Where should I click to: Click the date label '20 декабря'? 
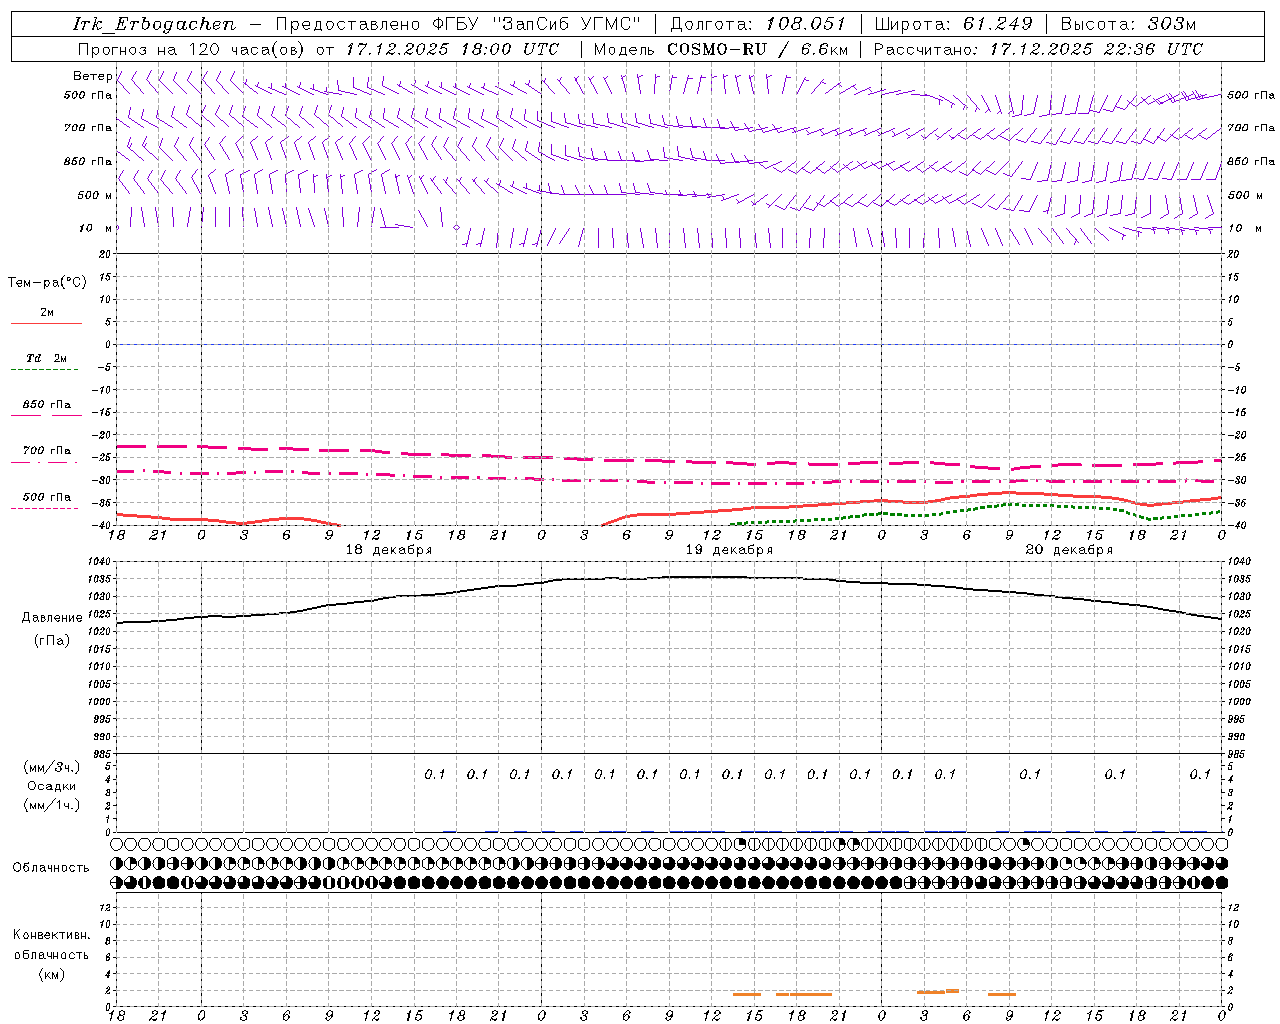[x=1069, y=550]
